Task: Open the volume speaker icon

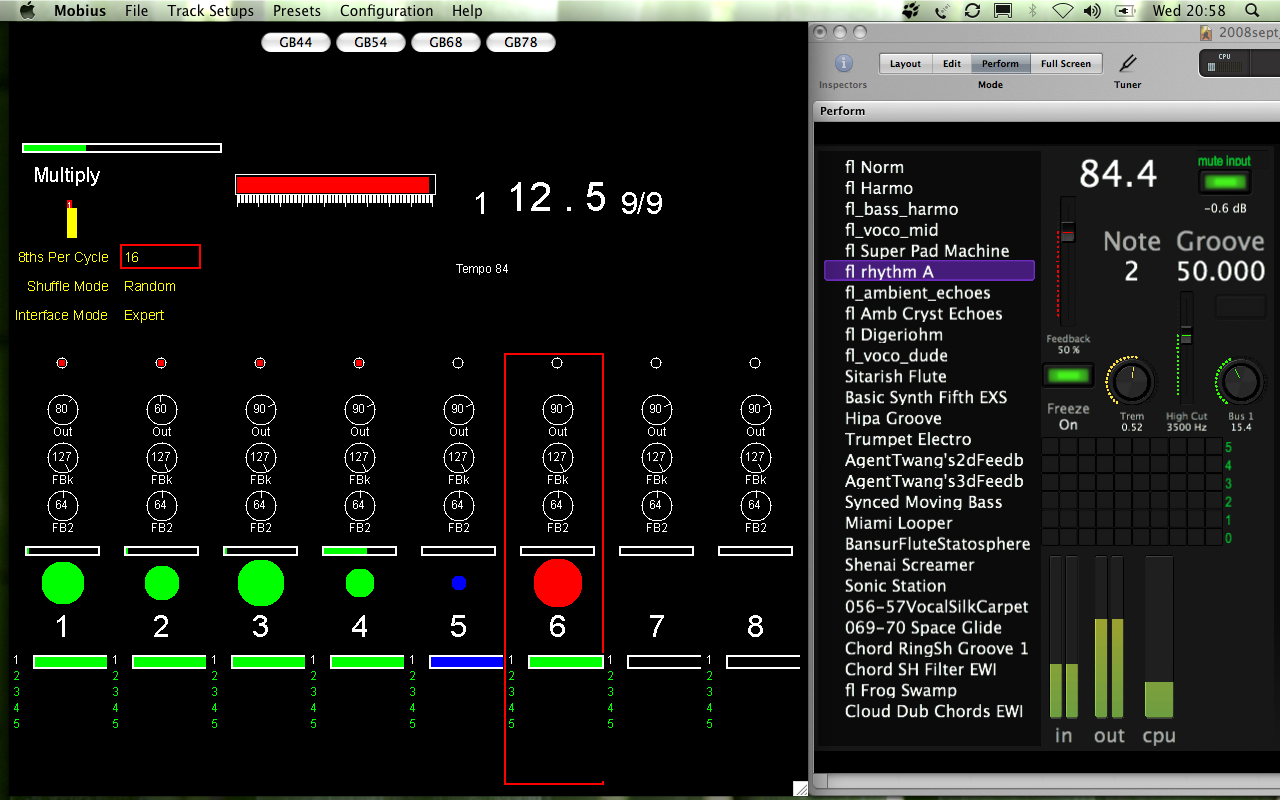Action: coord(1092,11)
